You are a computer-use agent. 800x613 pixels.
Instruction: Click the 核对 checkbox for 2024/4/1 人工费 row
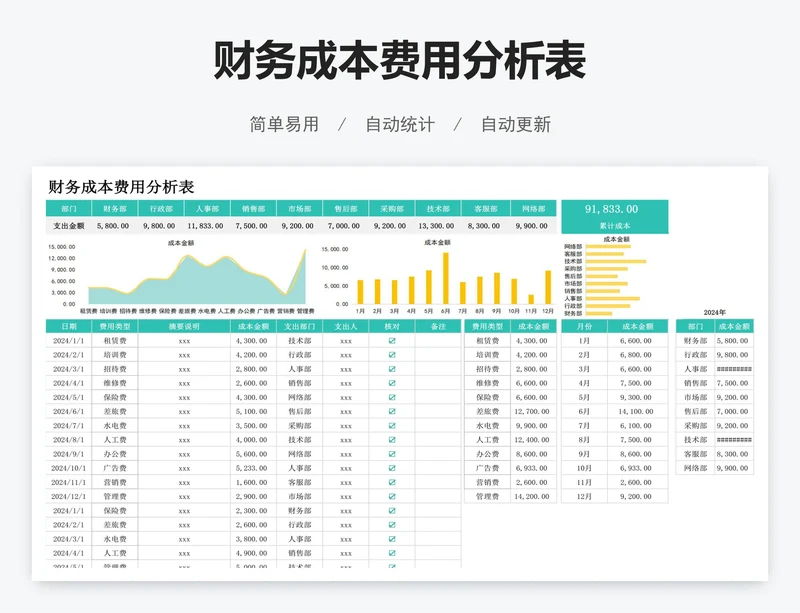pos(392,553)
